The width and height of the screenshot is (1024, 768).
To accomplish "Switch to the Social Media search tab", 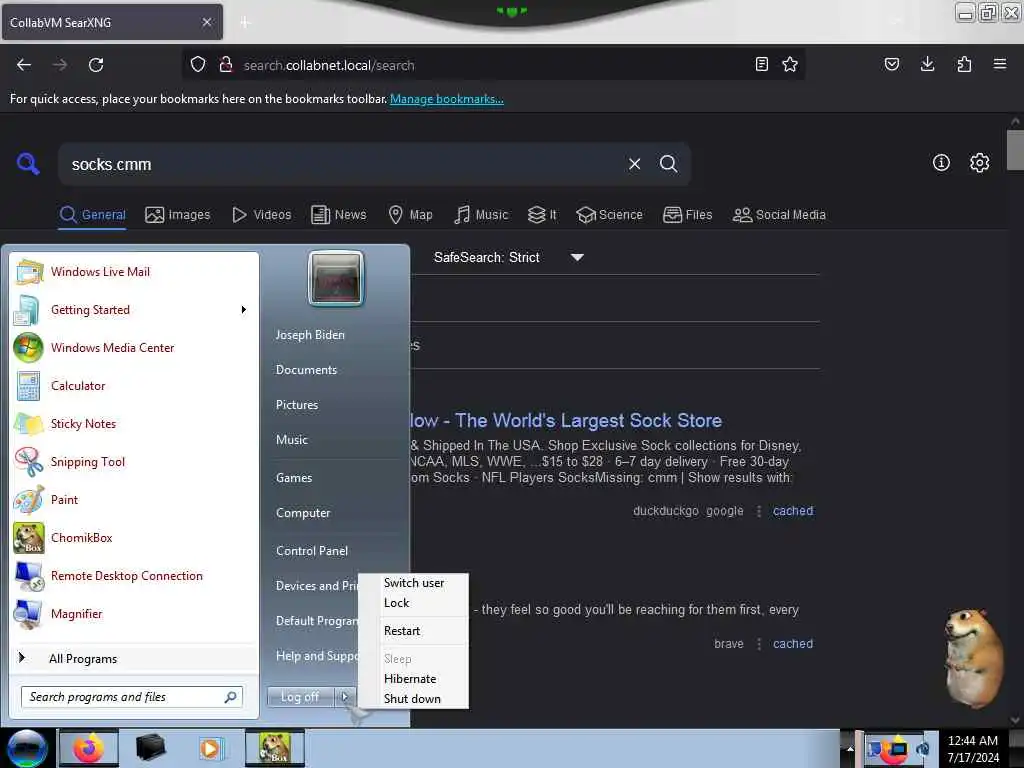I will 779,215.
